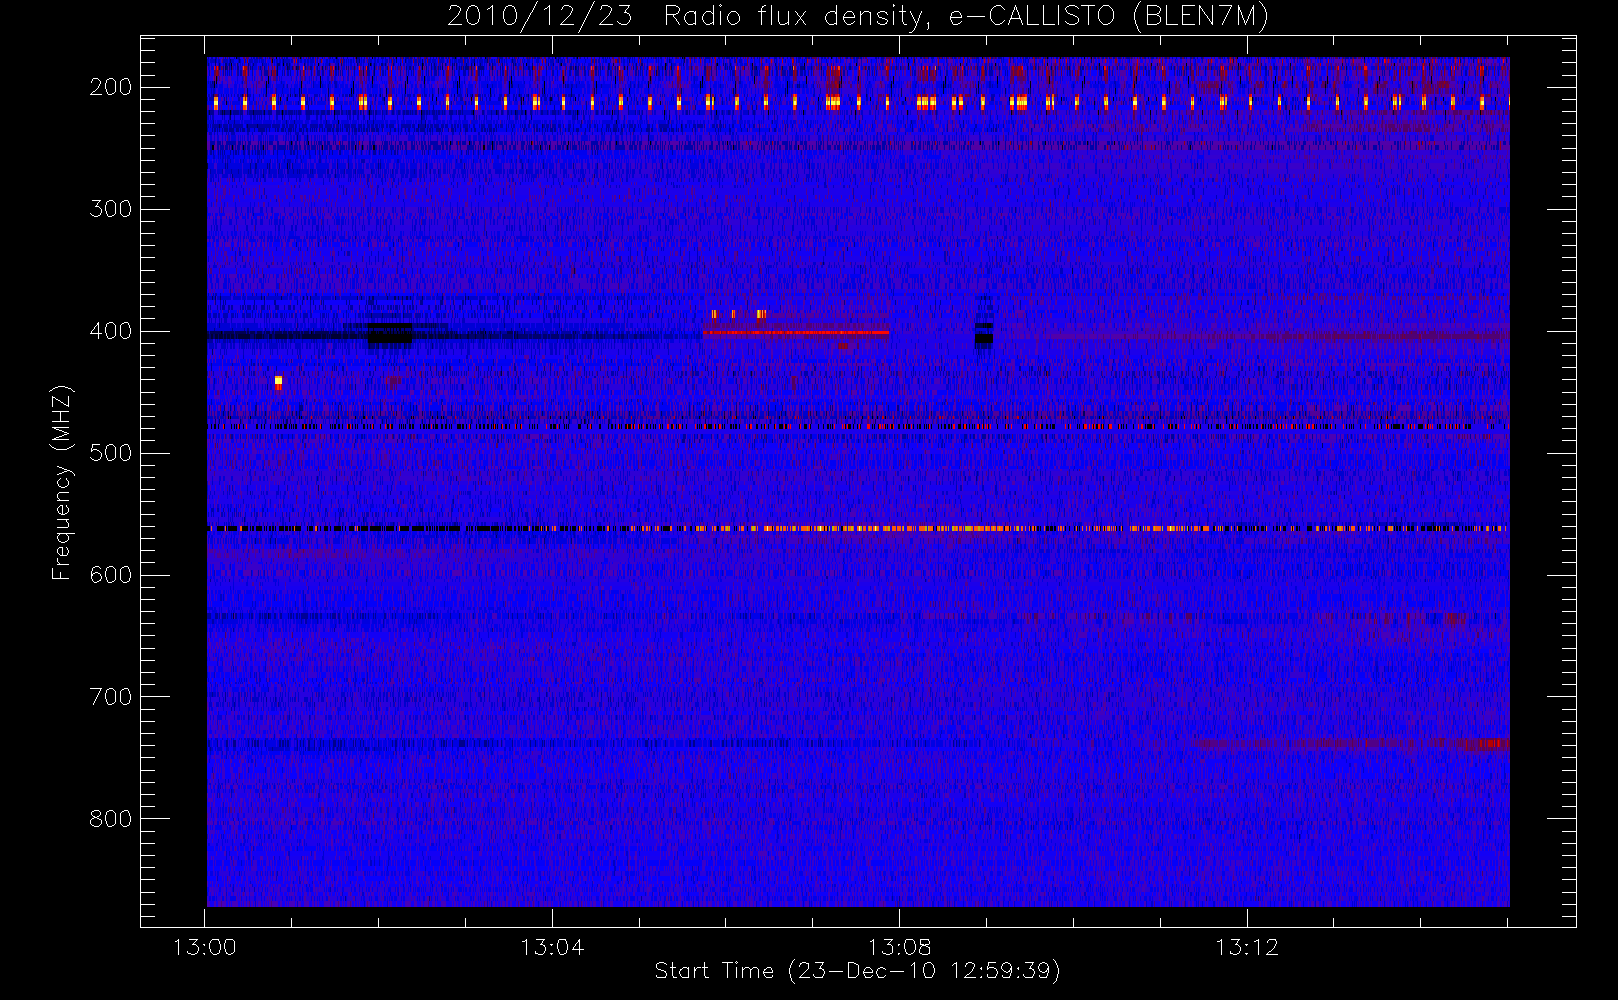Click the 500 frequency tick label
Image resolution: width=1618 pixels, height=1000 pixels.
111,453
